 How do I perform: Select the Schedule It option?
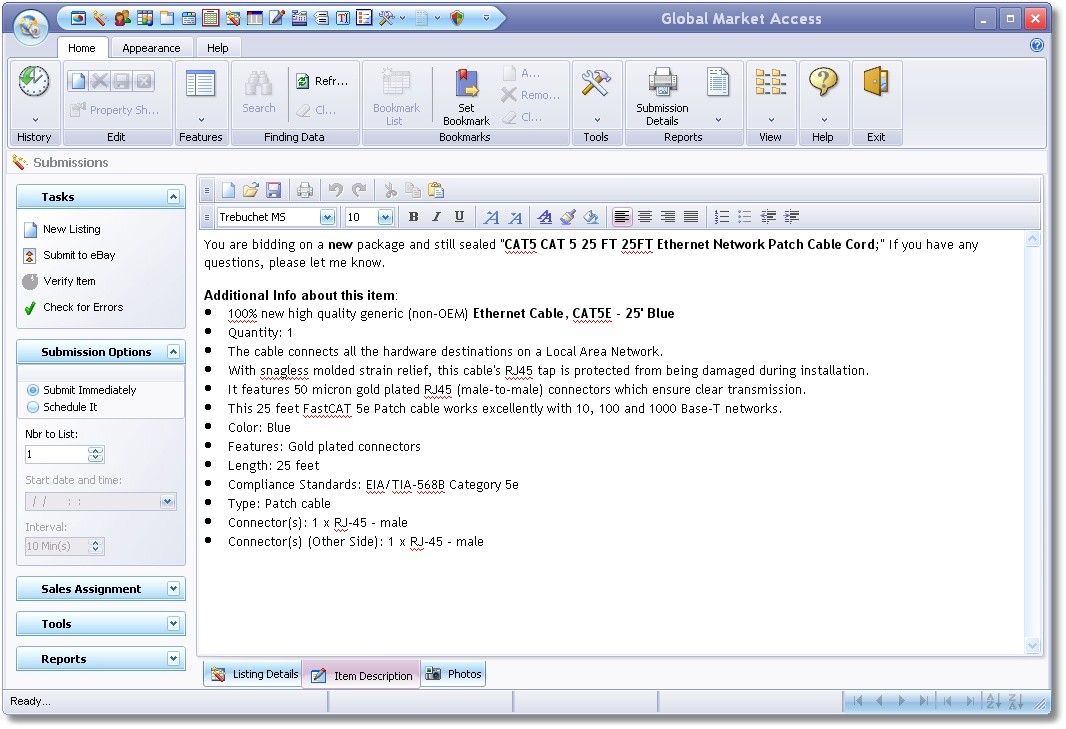[x=33, y=407]
